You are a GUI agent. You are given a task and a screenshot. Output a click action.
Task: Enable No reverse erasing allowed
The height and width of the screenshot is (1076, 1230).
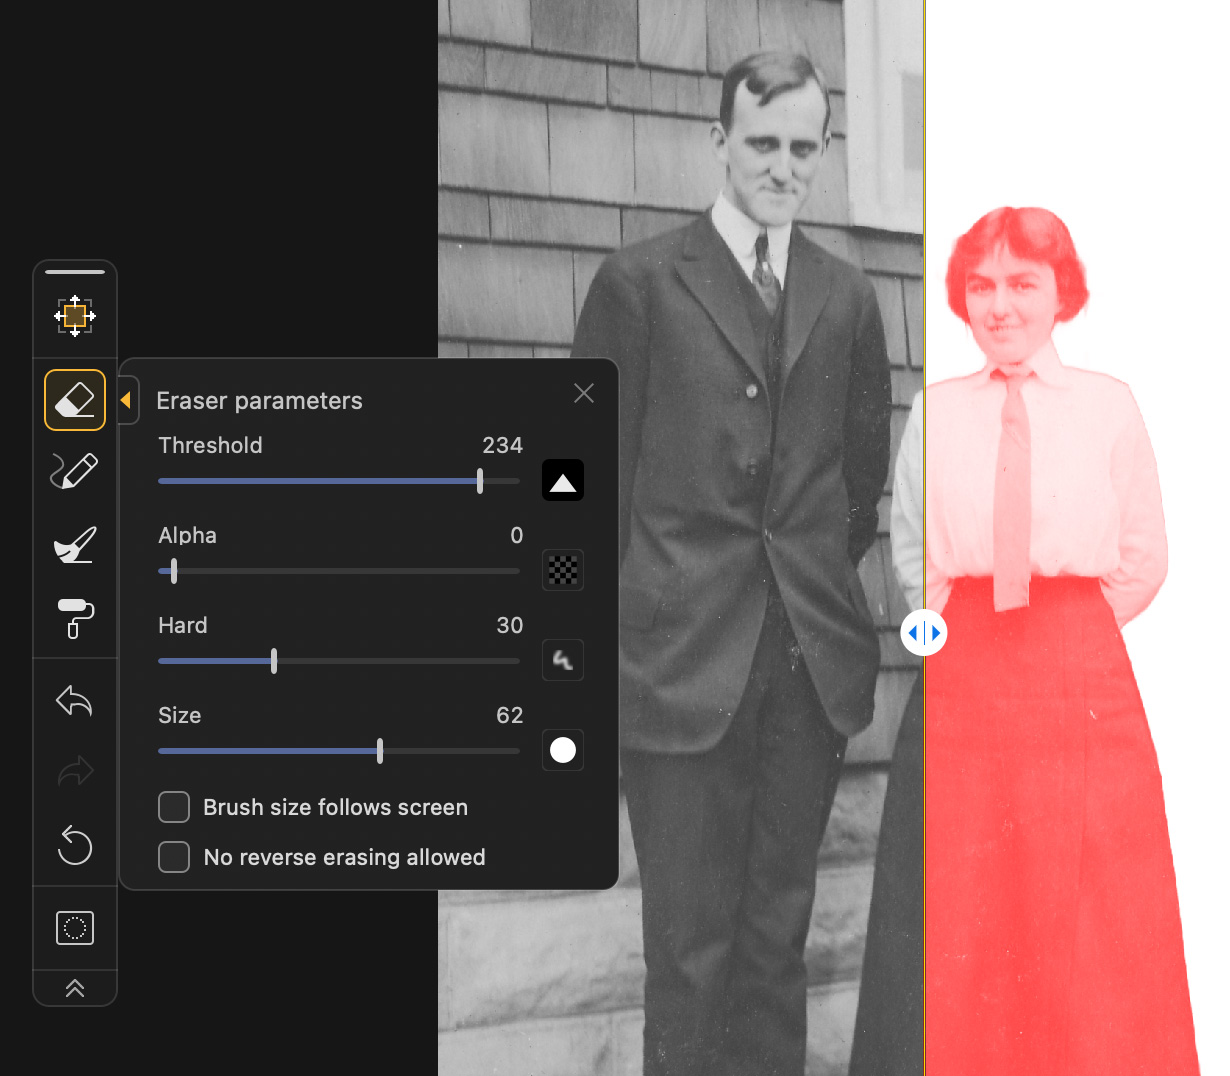tap(174, 857)
